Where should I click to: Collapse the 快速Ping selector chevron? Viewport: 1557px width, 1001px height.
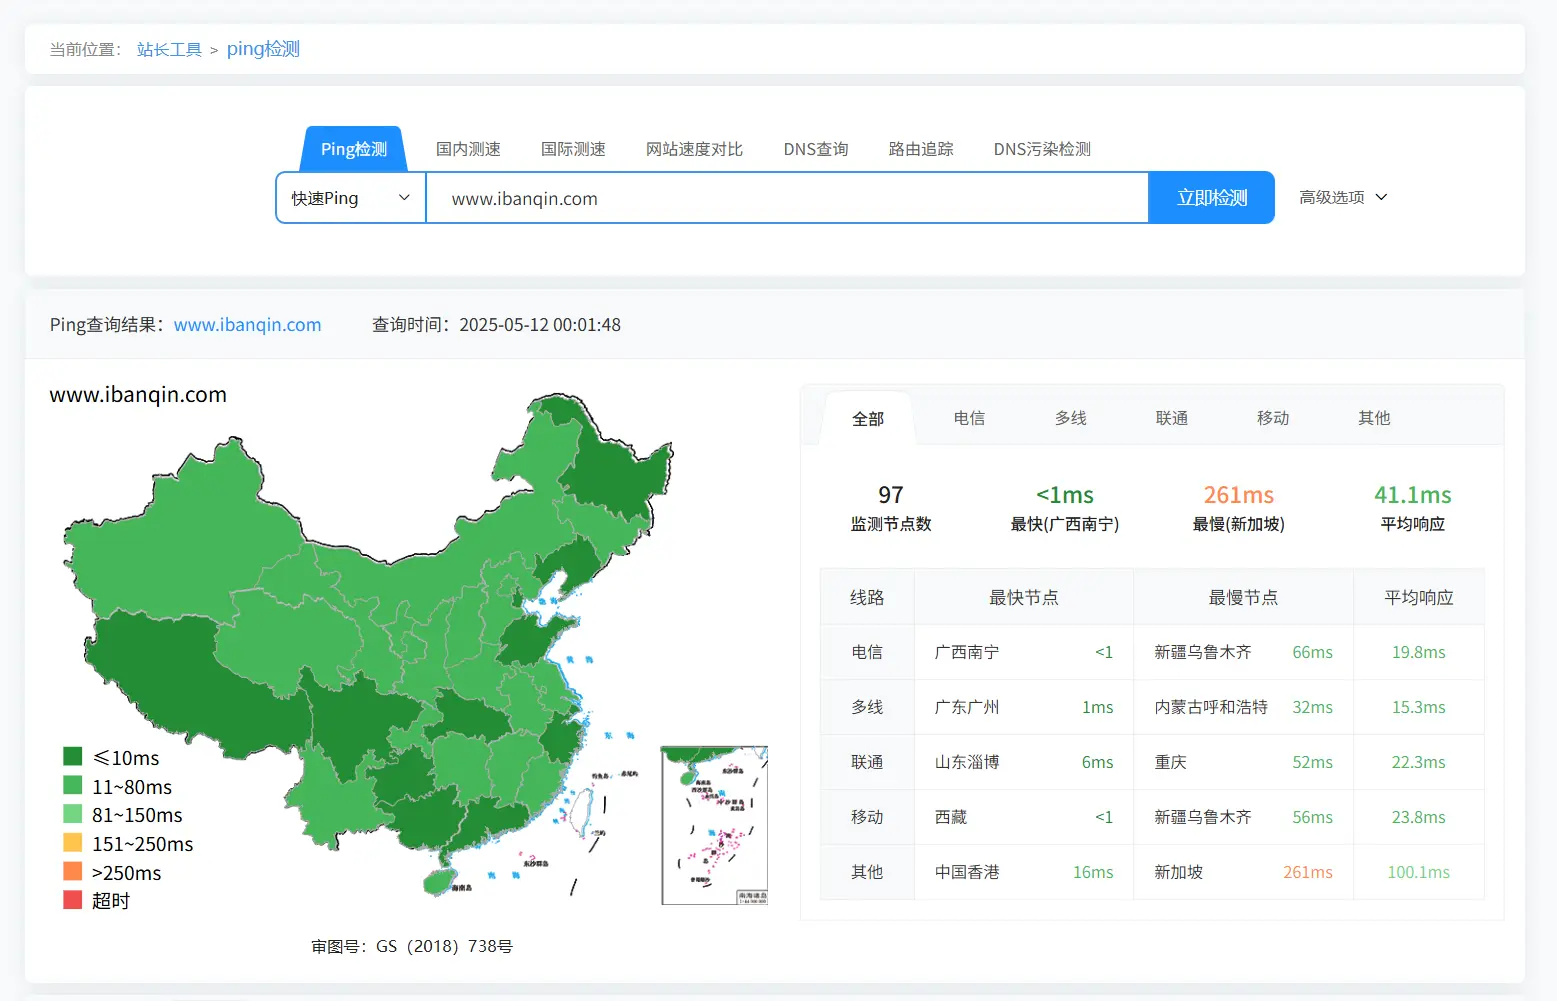click(404, 197)
